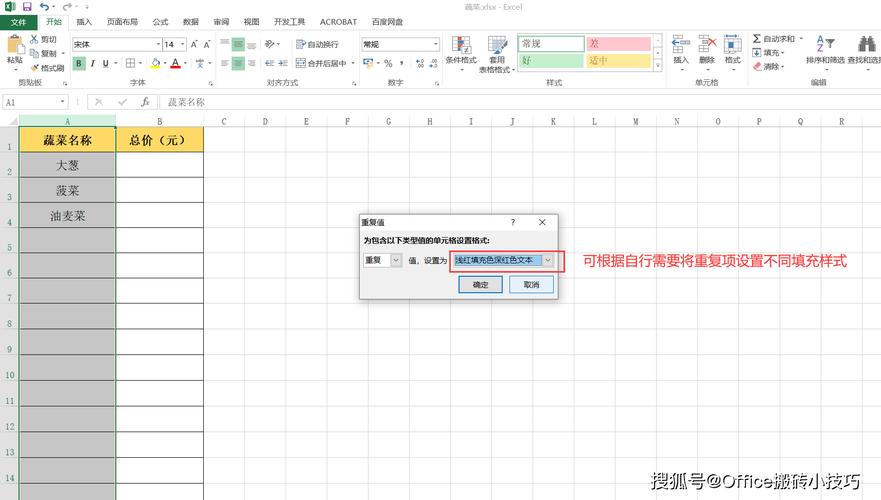The height and width of the screenshot is (500, 881).
Task: Copy with the 复制 button
Action: tap(44, 53)
